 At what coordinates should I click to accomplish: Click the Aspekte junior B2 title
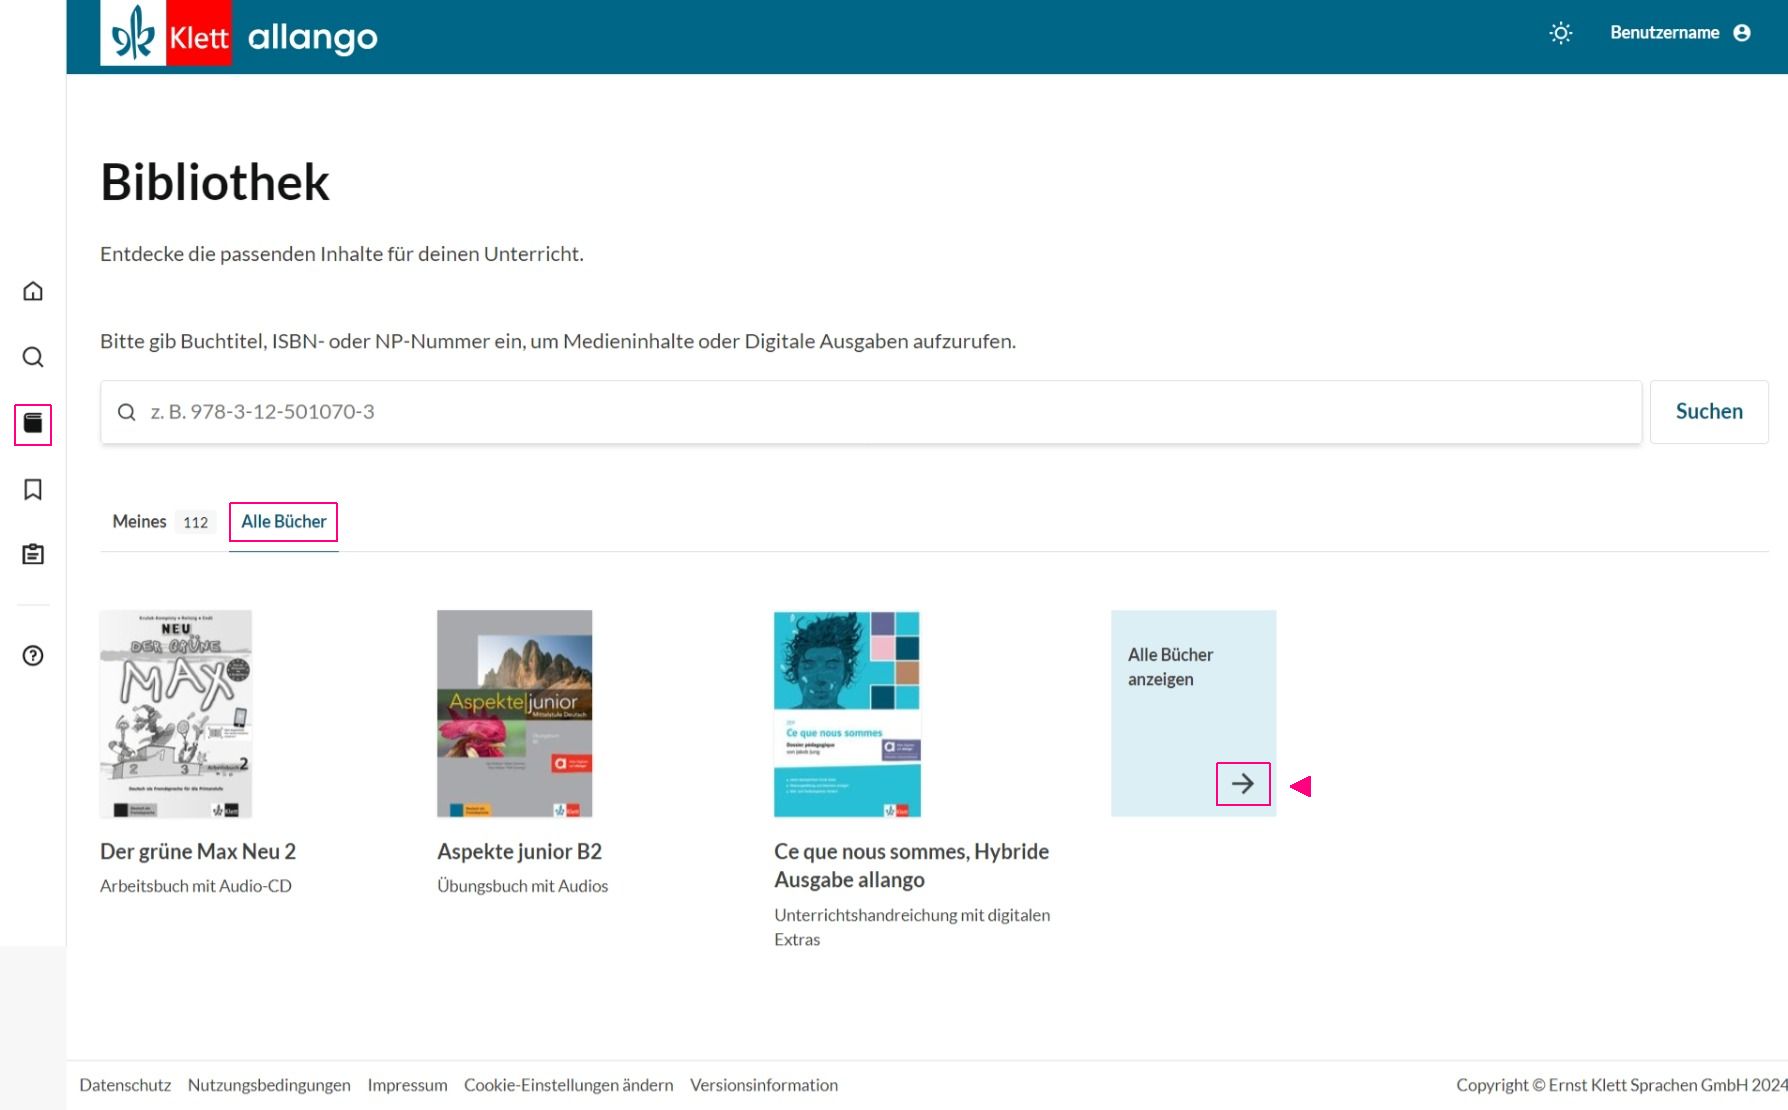(x=520, y=852)
